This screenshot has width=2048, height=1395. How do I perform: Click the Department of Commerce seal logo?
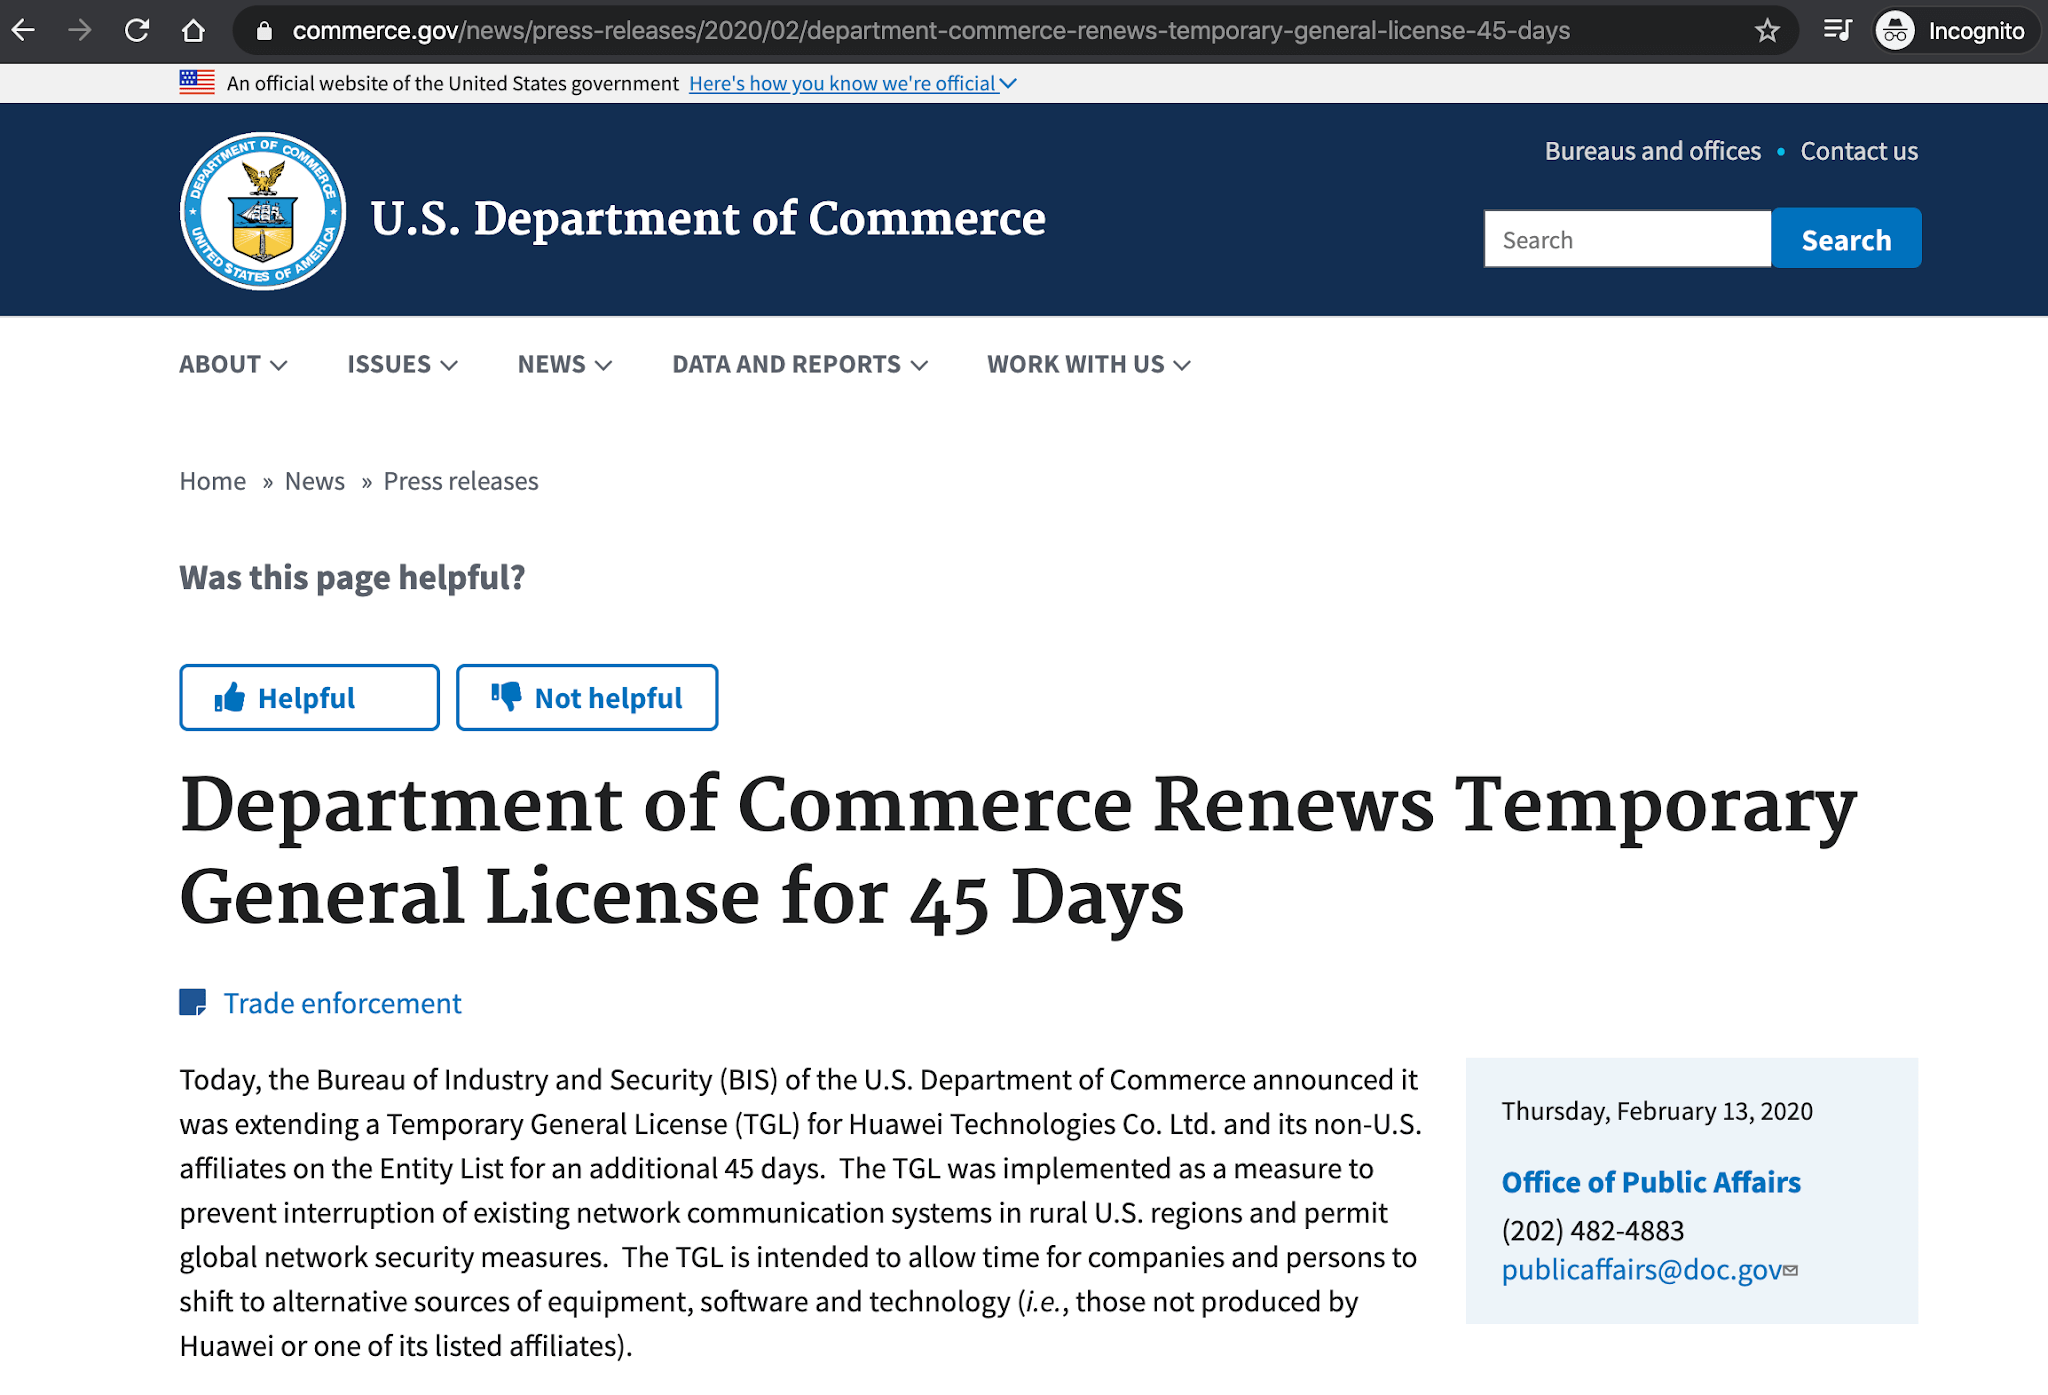(263, 211)
